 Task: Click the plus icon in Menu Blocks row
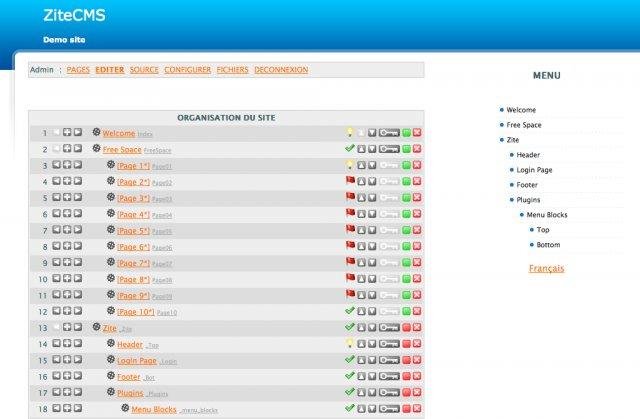click(67, 408)
